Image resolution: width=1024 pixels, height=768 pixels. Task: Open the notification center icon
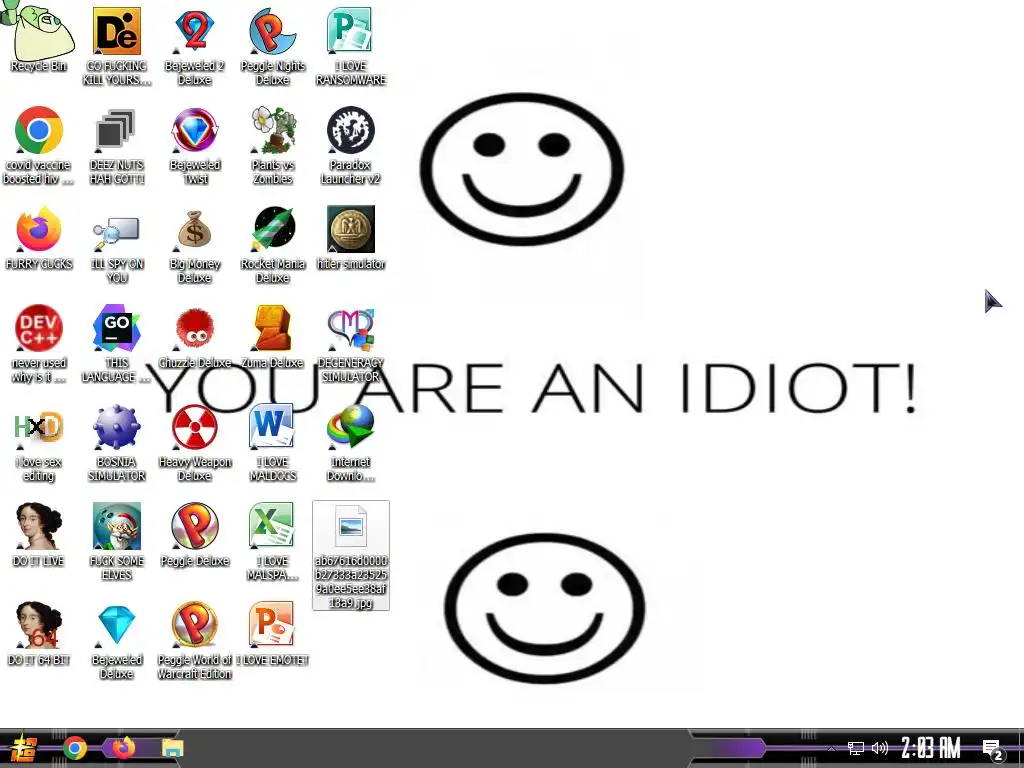(993, 750)
